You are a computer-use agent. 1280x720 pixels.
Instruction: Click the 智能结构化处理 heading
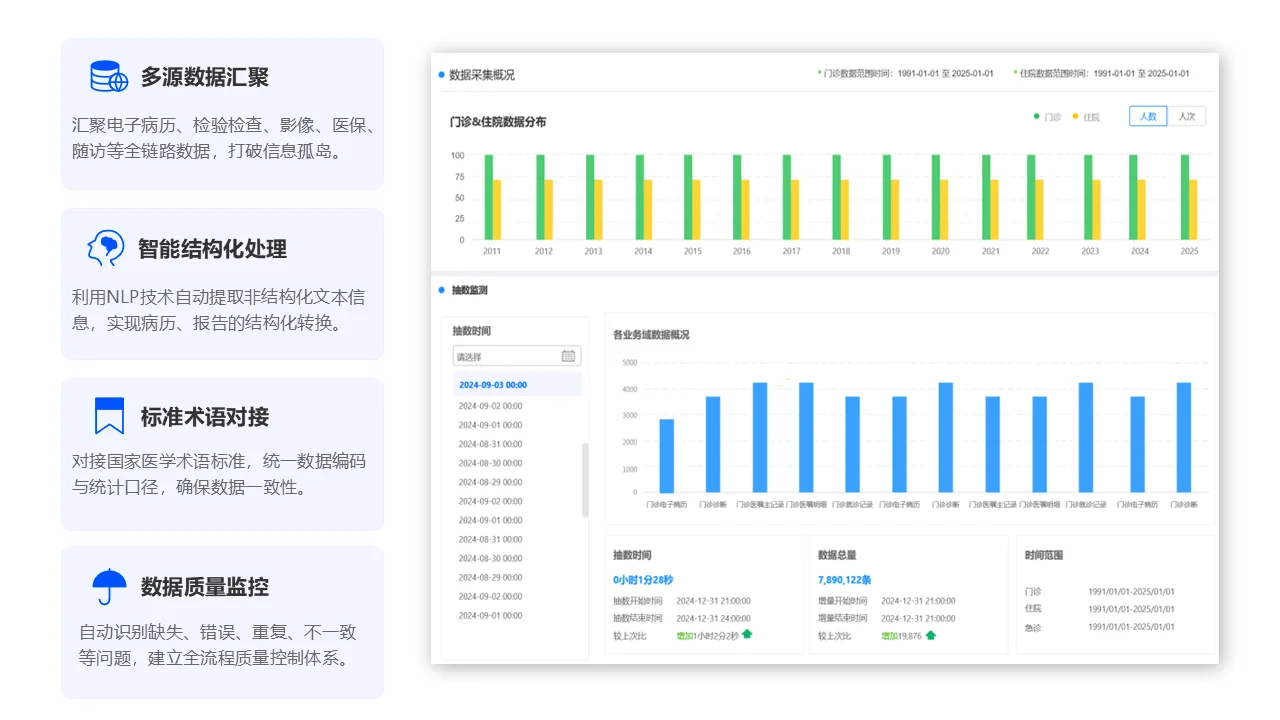212,249
